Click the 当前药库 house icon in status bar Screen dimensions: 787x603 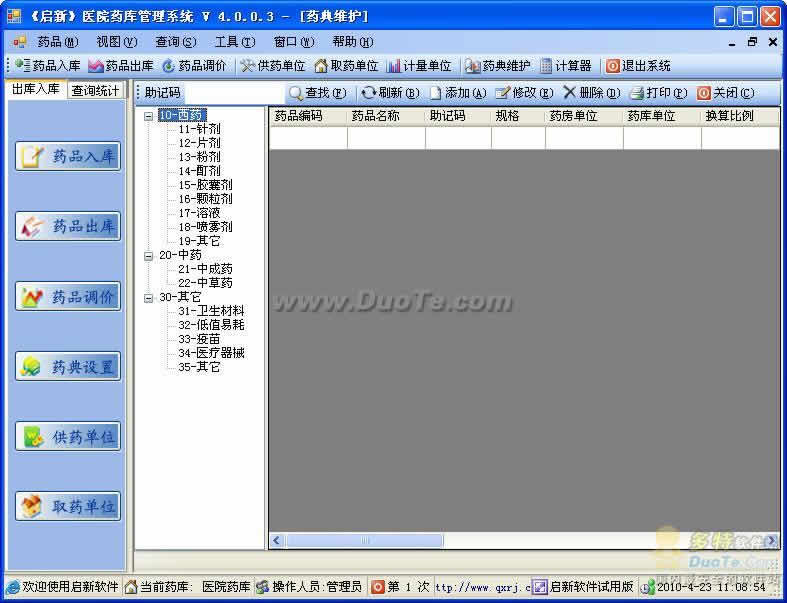130,586
